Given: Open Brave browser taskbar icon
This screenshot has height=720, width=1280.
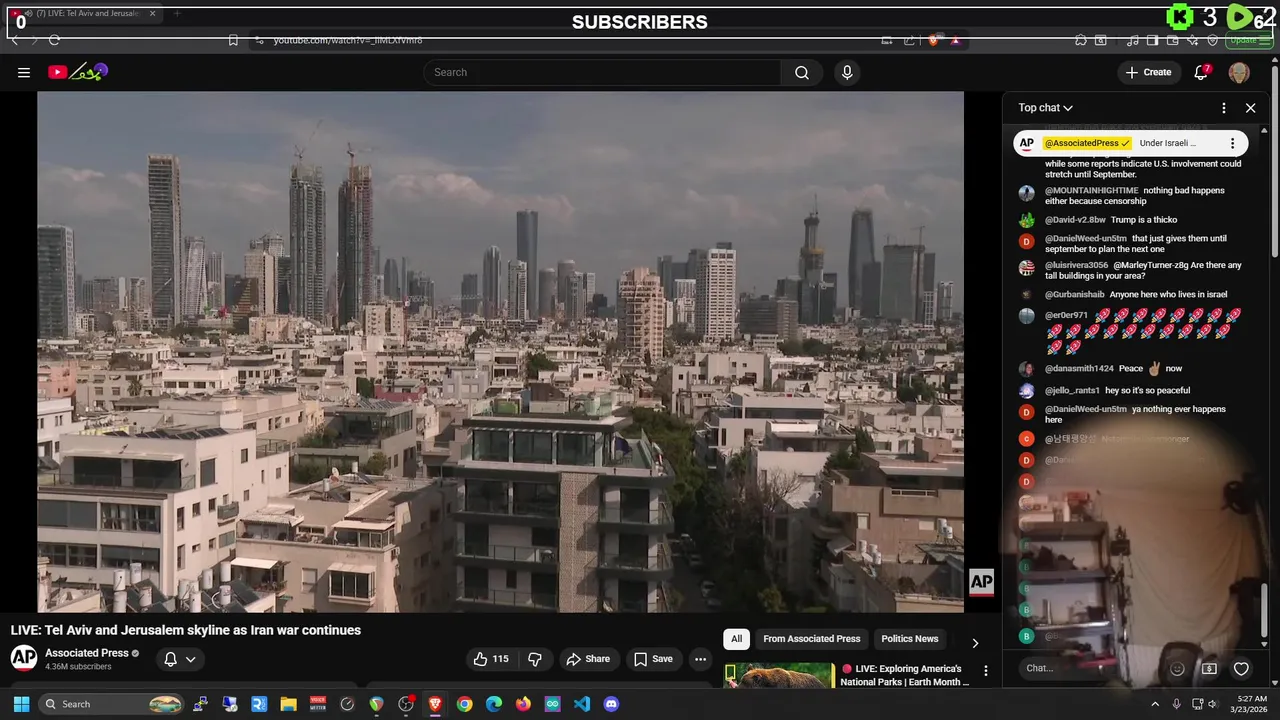Looking at the screenshot, I should coord(435,704).
